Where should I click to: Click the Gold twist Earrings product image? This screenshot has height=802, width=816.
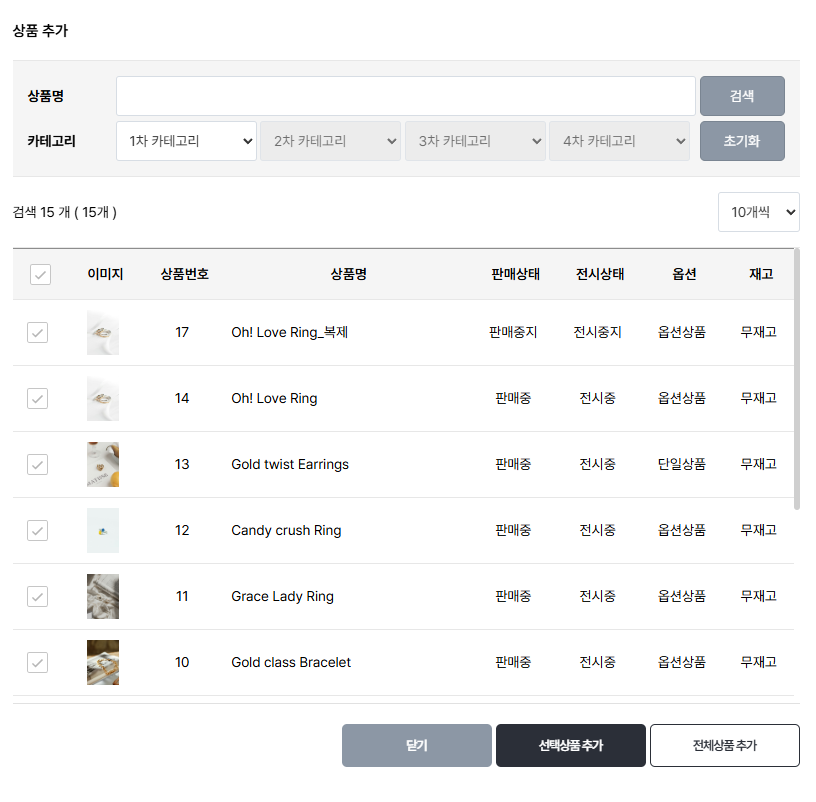(103, 465)
